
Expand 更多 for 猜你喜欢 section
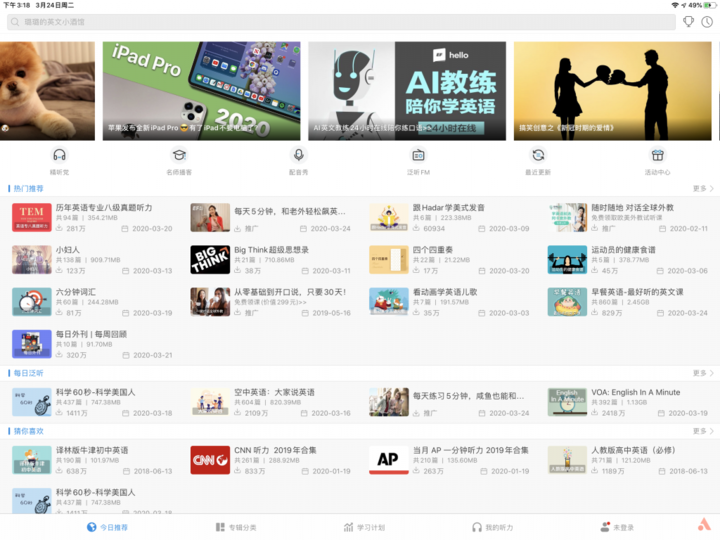coord(703,431)
